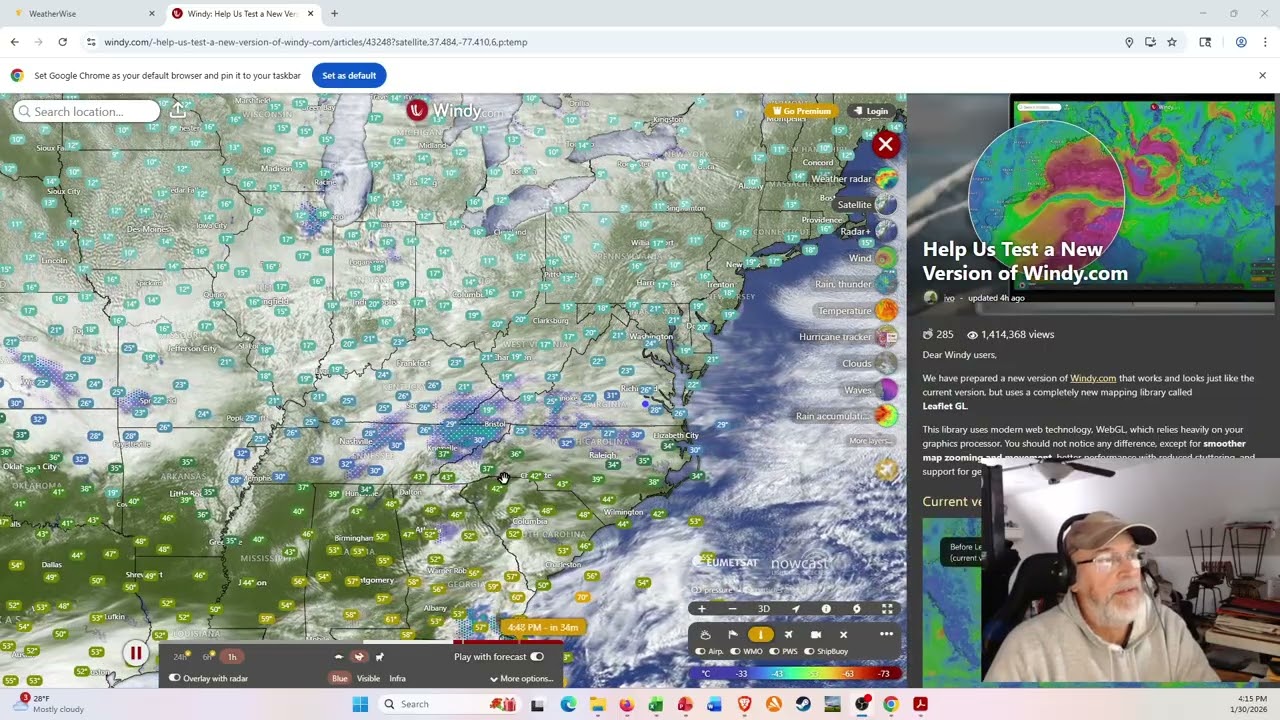Screen dimensions: 1280x720
Task: Click the map zoom-in plus icon
Action: (702, 609)
